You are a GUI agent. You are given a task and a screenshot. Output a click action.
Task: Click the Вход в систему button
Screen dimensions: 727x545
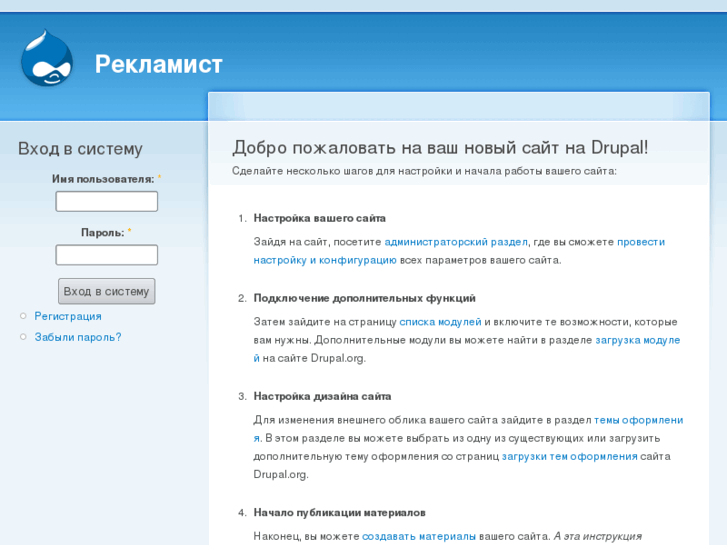107,291
